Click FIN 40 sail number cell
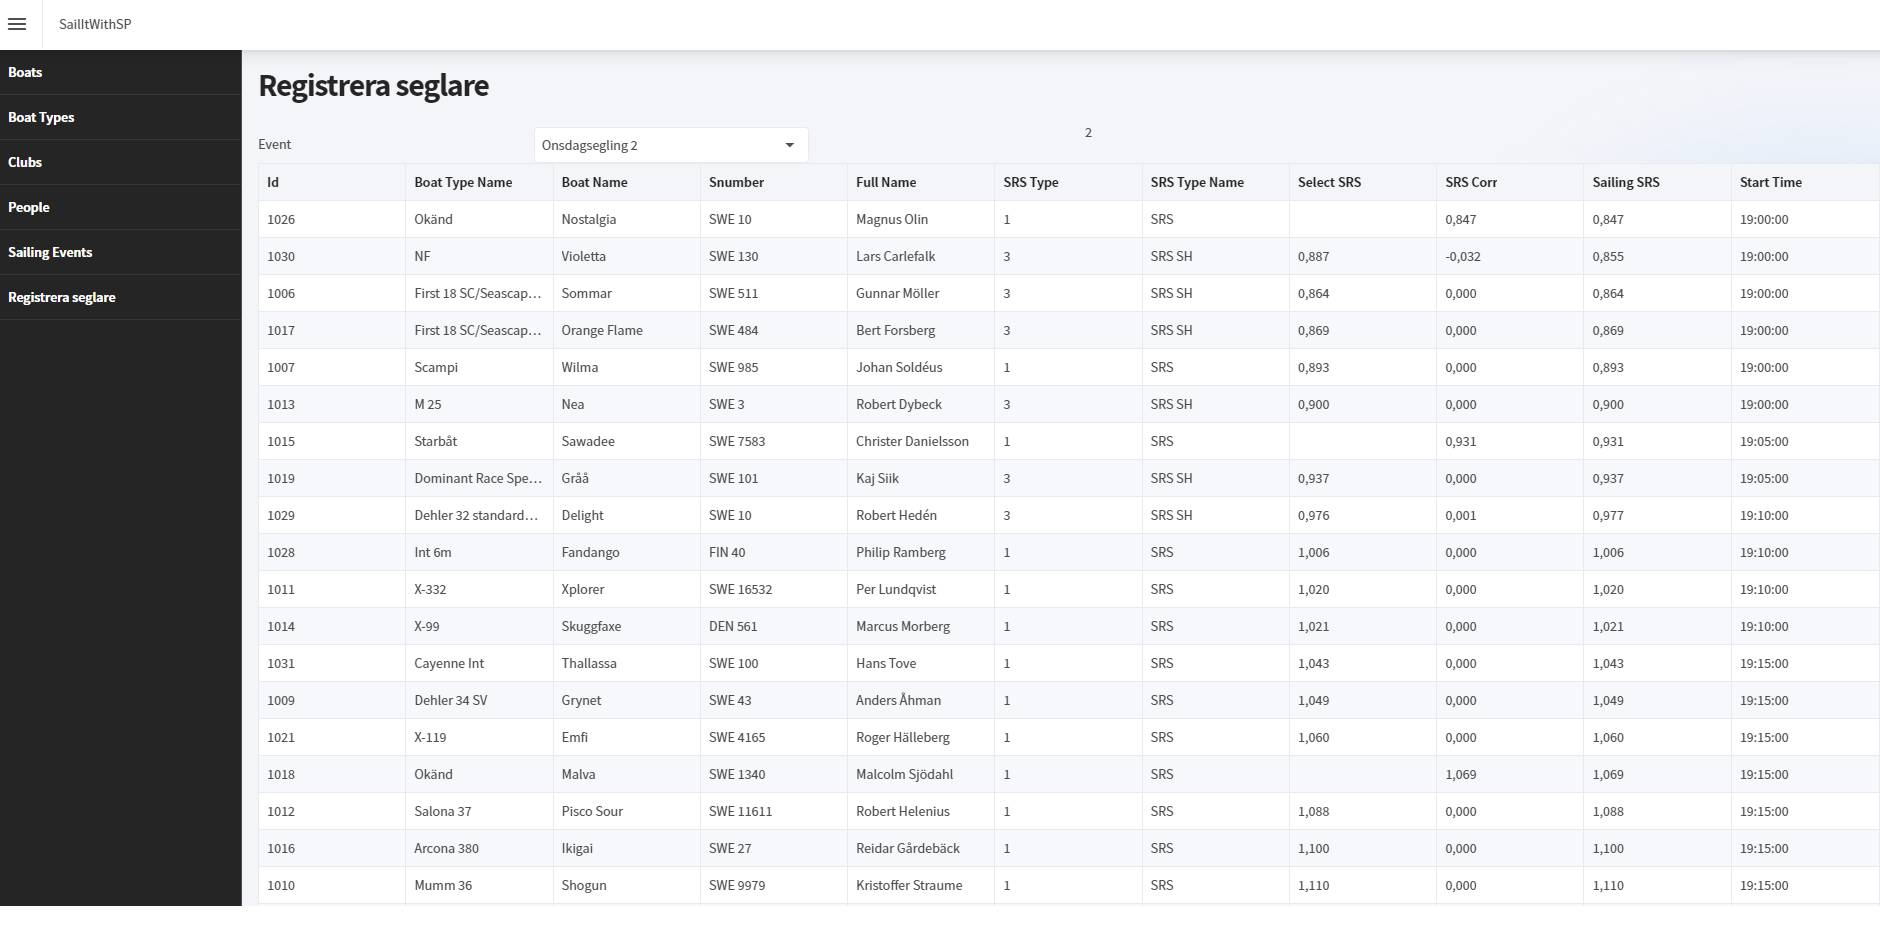Image resolution: width=1880 pixels, height=928 pixels. click(773, 552)
